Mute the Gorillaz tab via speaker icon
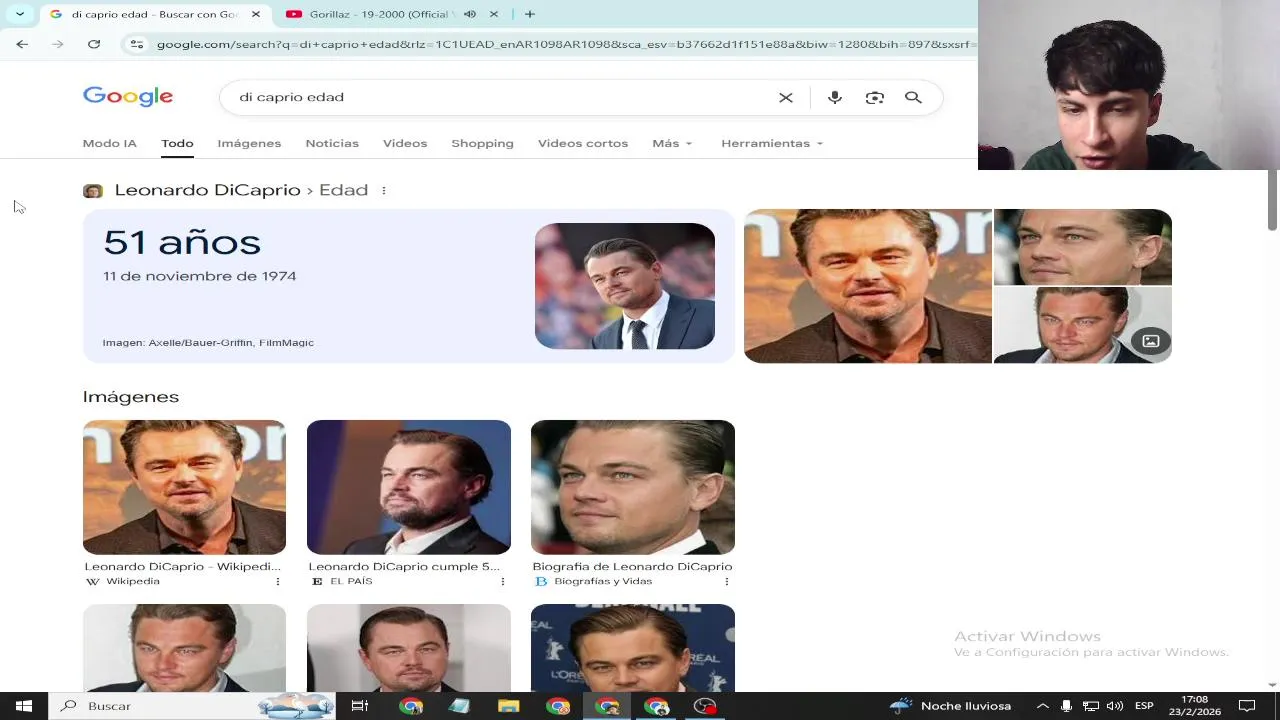Image resolution: width=1280 pixels, height=720 pixels. [470, 14]
